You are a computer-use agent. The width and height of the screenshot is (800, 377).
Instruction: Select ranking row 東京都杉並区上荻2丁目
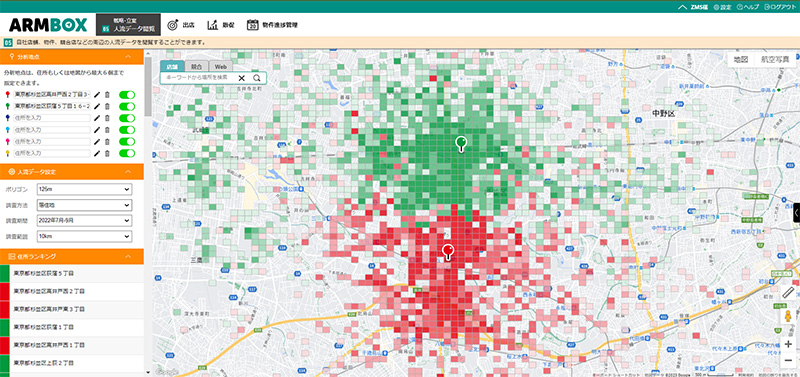pyautogui.click(x=72, y=363)
